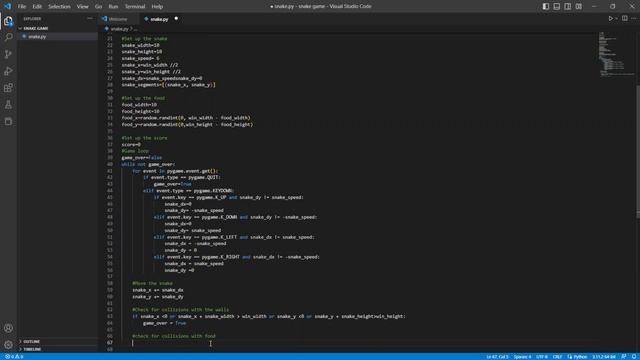Open the Search view in activity bar
The width and height of the screenshot is (640, 360).
click(8, 38)
